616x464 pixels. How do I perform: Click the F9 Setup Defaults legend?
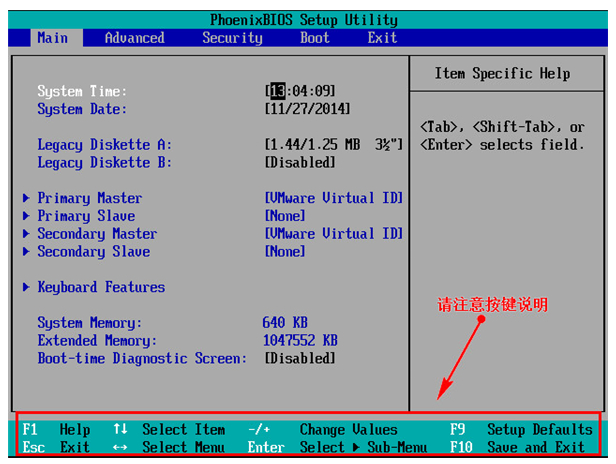521,429
